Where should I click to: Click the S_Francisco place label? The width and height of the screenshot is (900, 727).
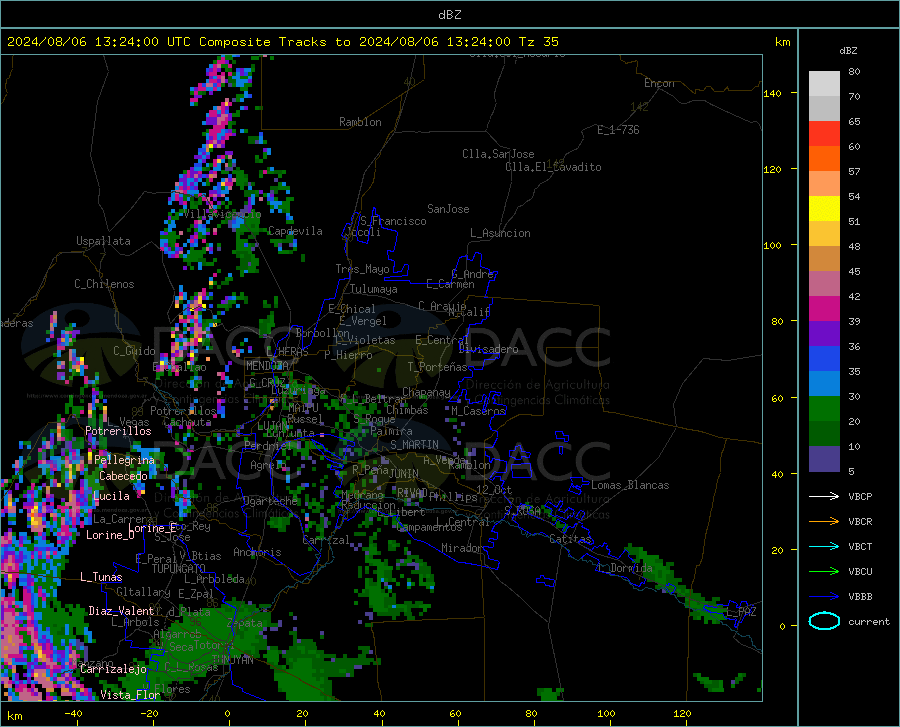[393, 221]
